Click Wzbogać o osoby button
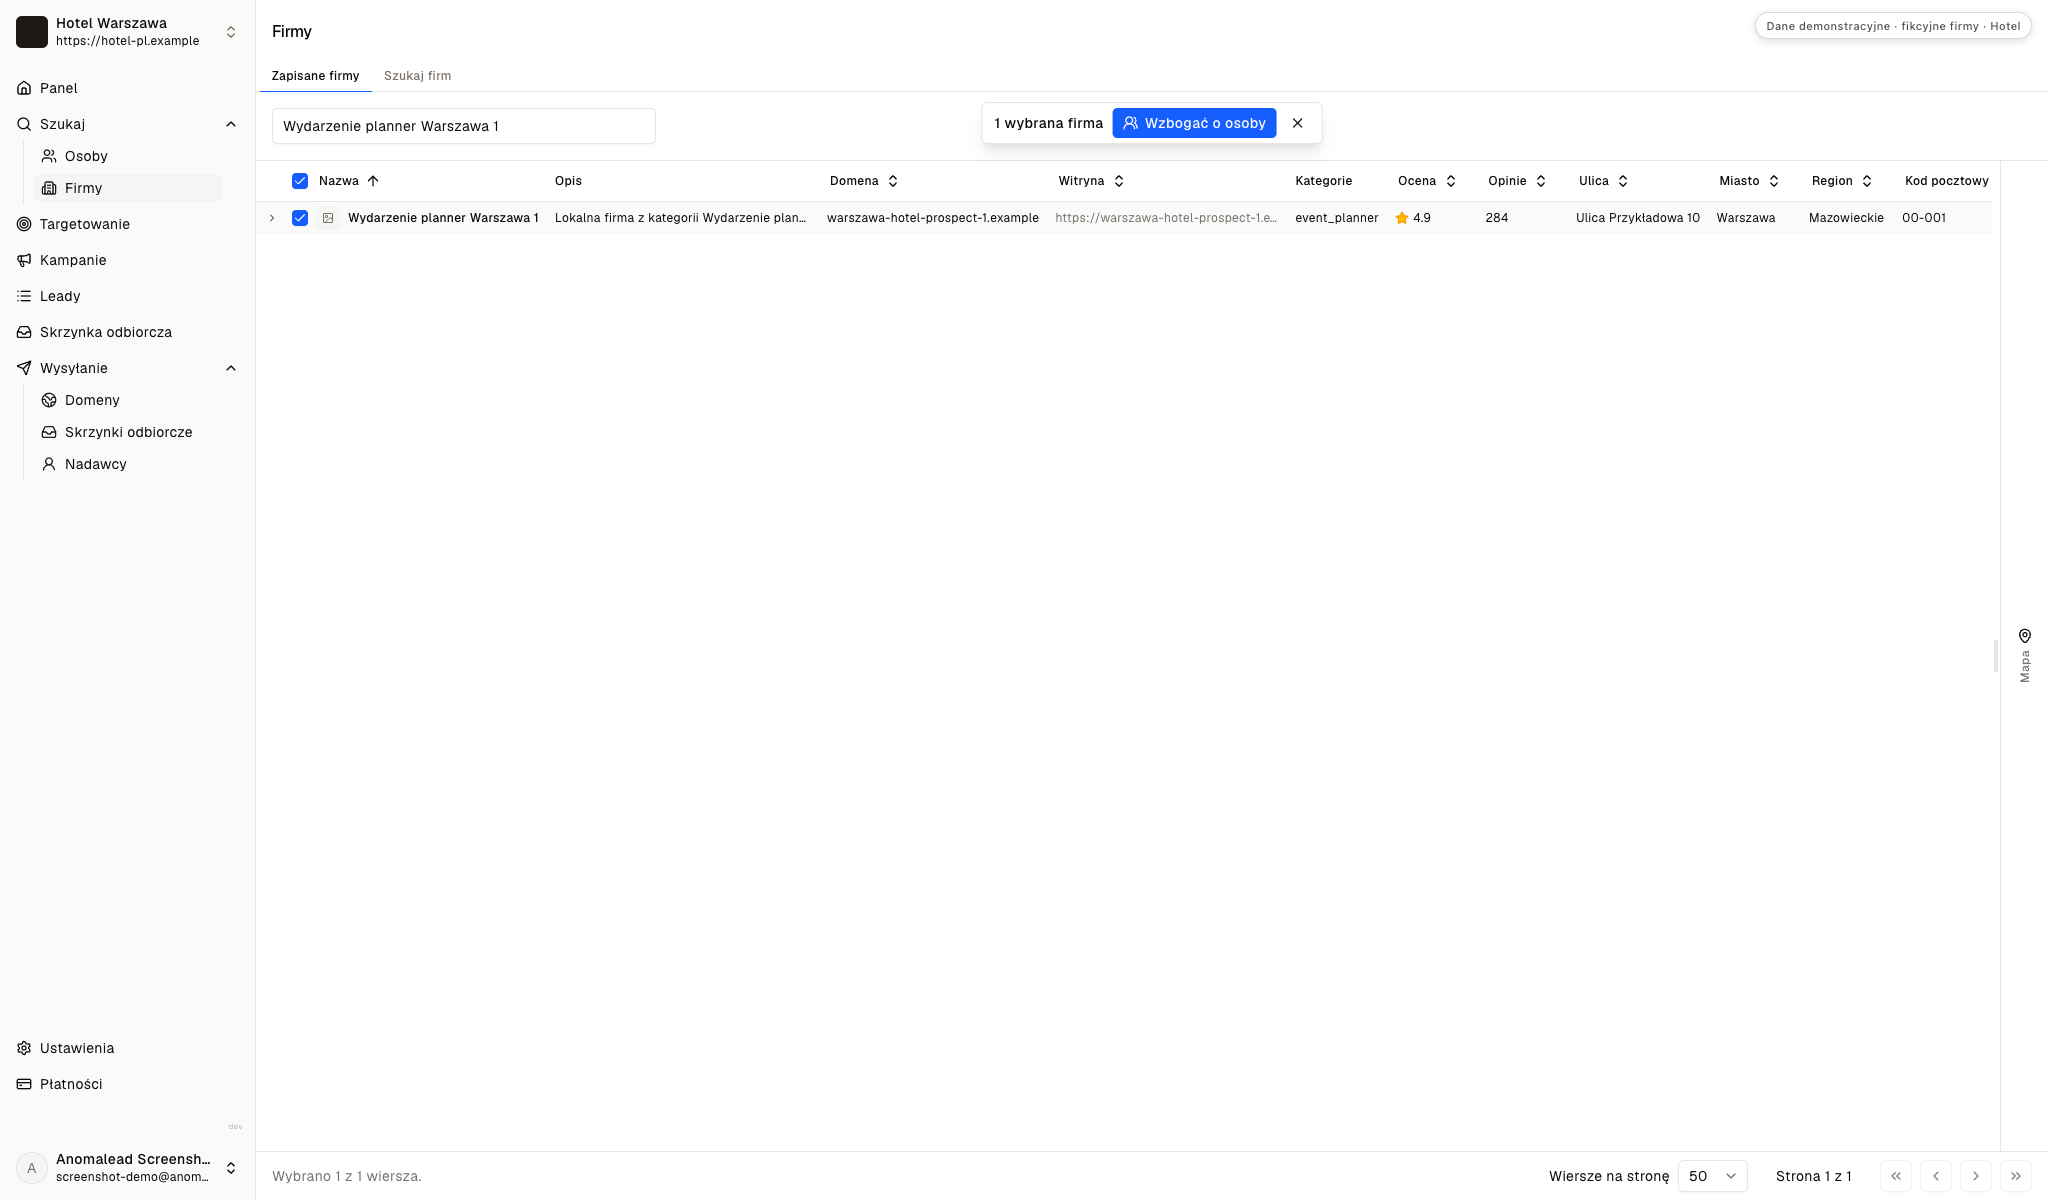This screenshot has height=1200, width=2048. (1194, 123)
